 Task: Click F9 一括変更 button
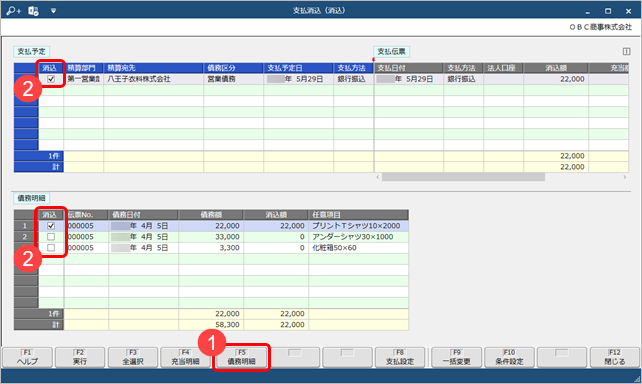(x=457, y=357)
